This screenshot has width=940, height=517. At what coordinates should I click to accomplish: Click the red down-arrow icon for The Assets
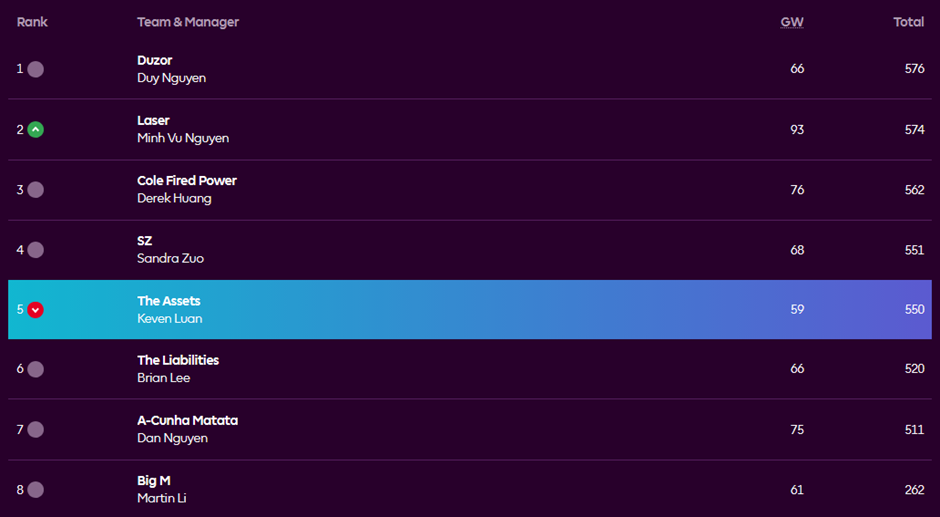(x=35, y=310)
